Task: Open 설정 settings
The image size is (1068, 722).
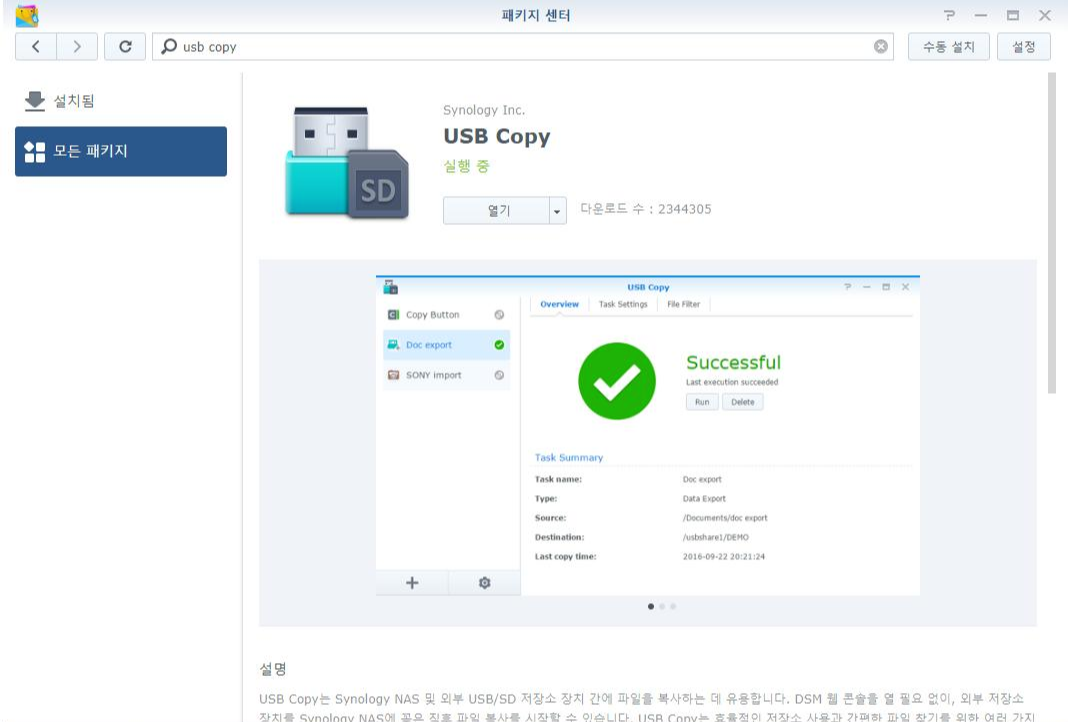Action: (x=1024, y=46)
